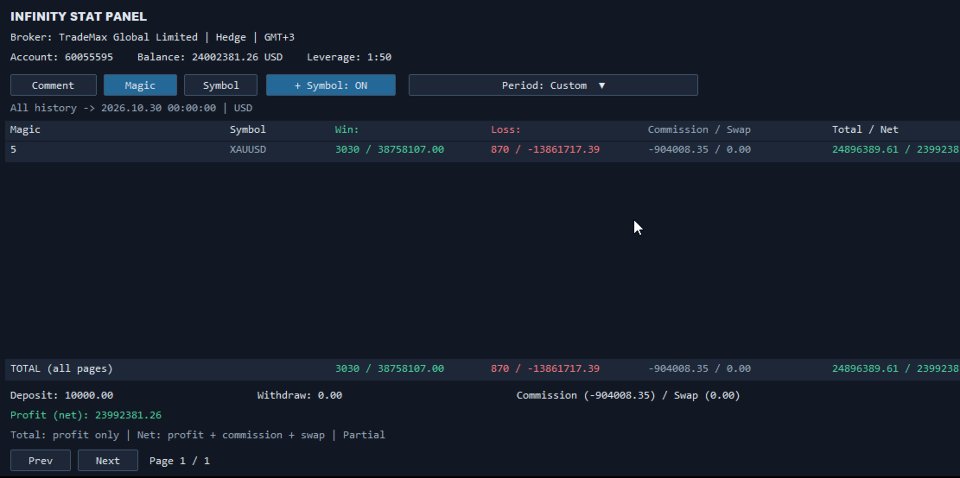Viewport: 960px width, 478px height.
Task: Click commission value in XAUUSD row
Action: pyautogui.click(x=699, y=149)
